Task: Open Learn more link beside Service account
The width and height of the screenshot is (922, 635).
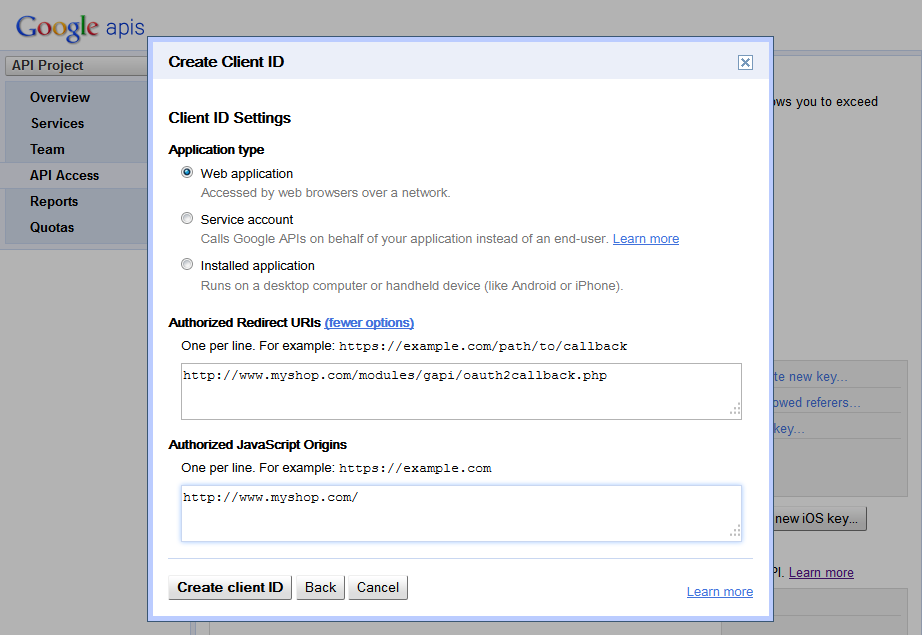Action: [x=646, y=239]
